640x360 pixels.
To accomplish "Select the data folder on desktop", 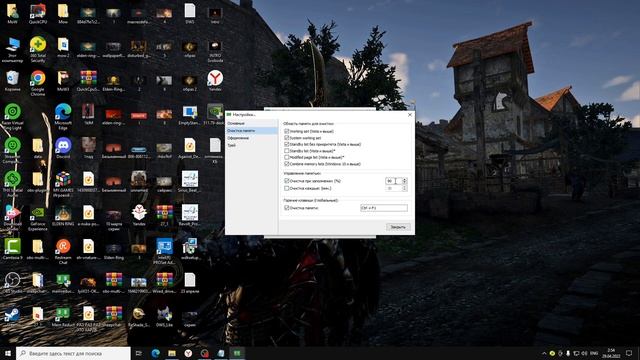I will coord(38,148).
